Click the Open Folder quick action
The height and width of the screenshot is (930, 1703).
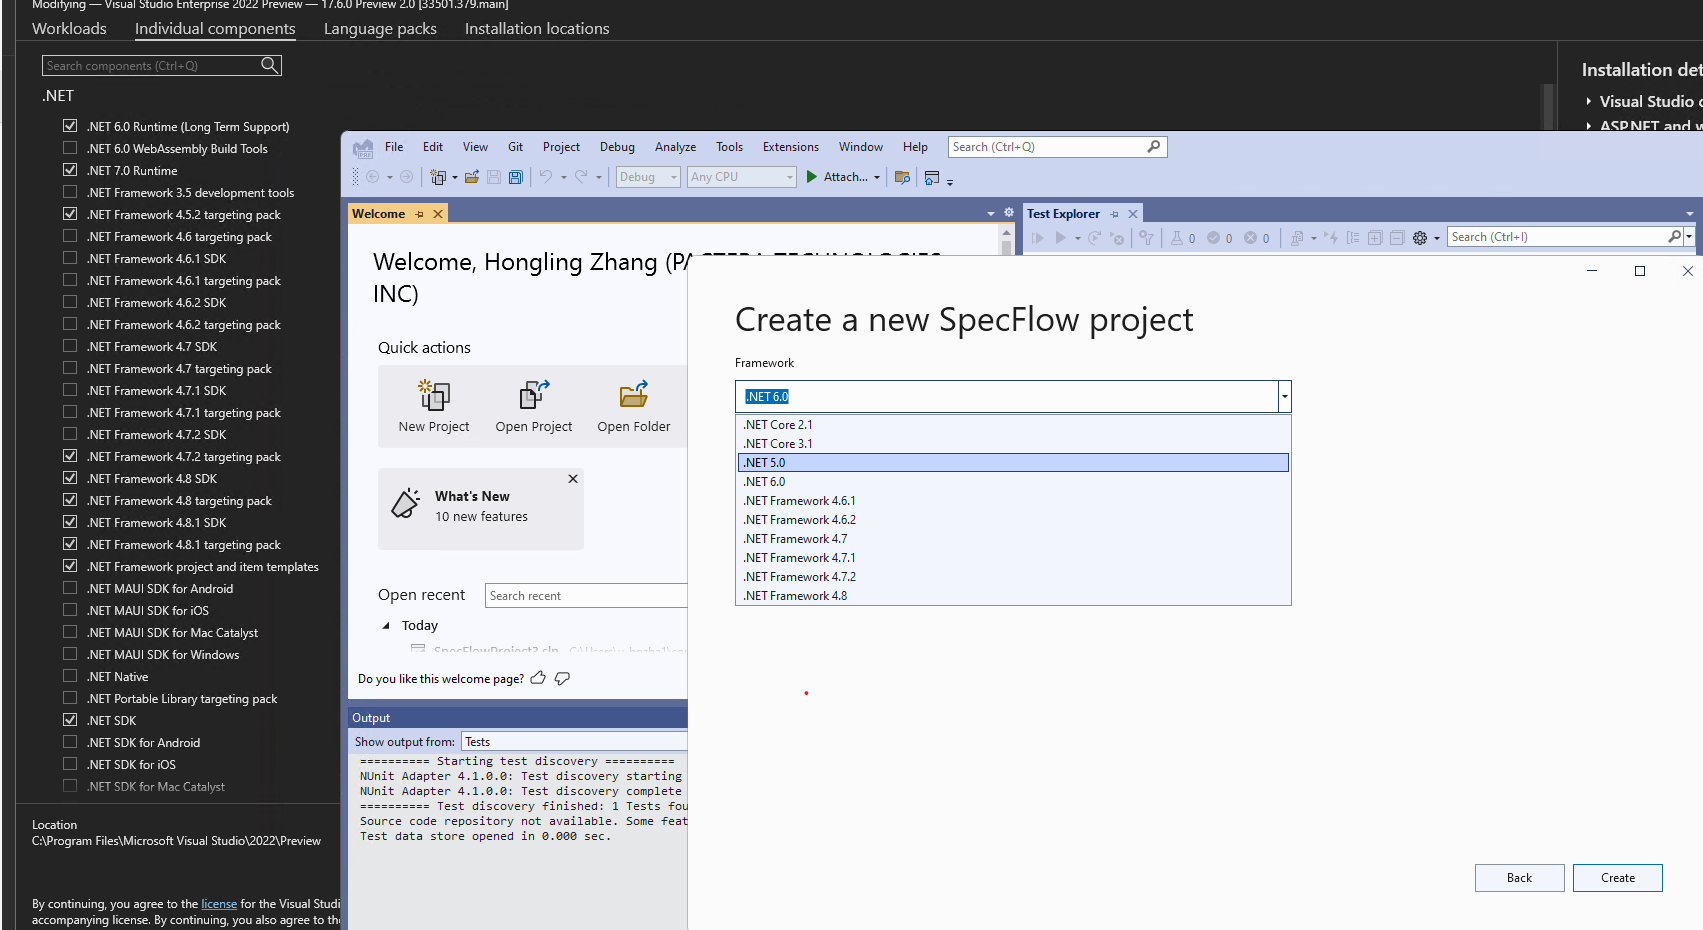coord(634,406)
